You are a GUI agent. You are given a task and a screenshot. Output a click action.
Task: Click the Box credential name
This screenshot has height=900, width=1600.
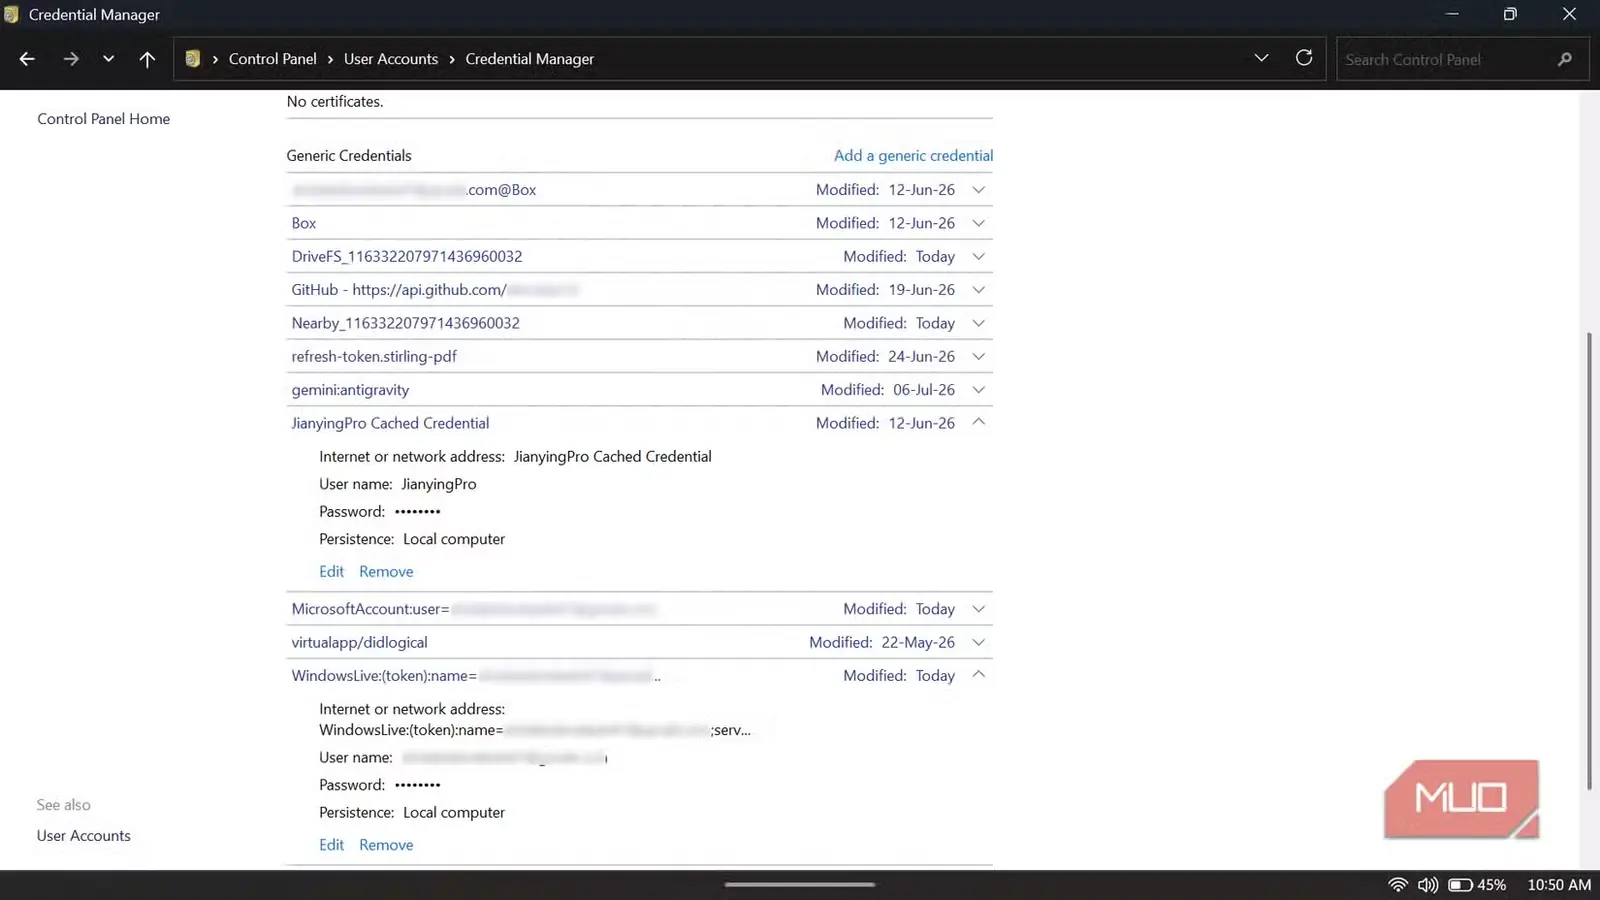pyautogui.click(x=304, y=223)
